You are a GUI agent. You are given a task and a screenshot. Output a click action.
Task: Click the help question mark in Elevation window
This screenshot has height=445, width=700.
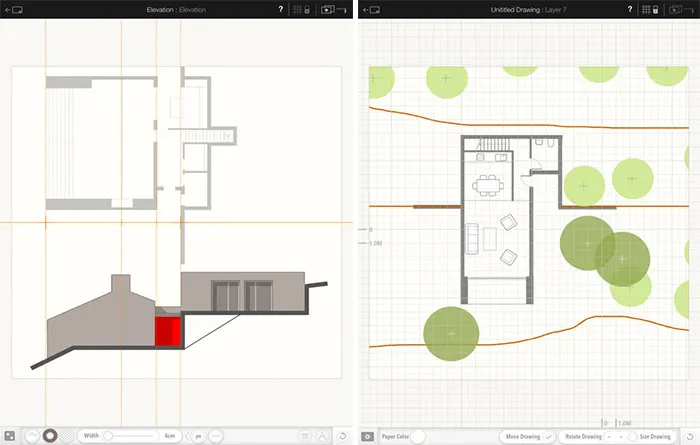pos(279,9)
